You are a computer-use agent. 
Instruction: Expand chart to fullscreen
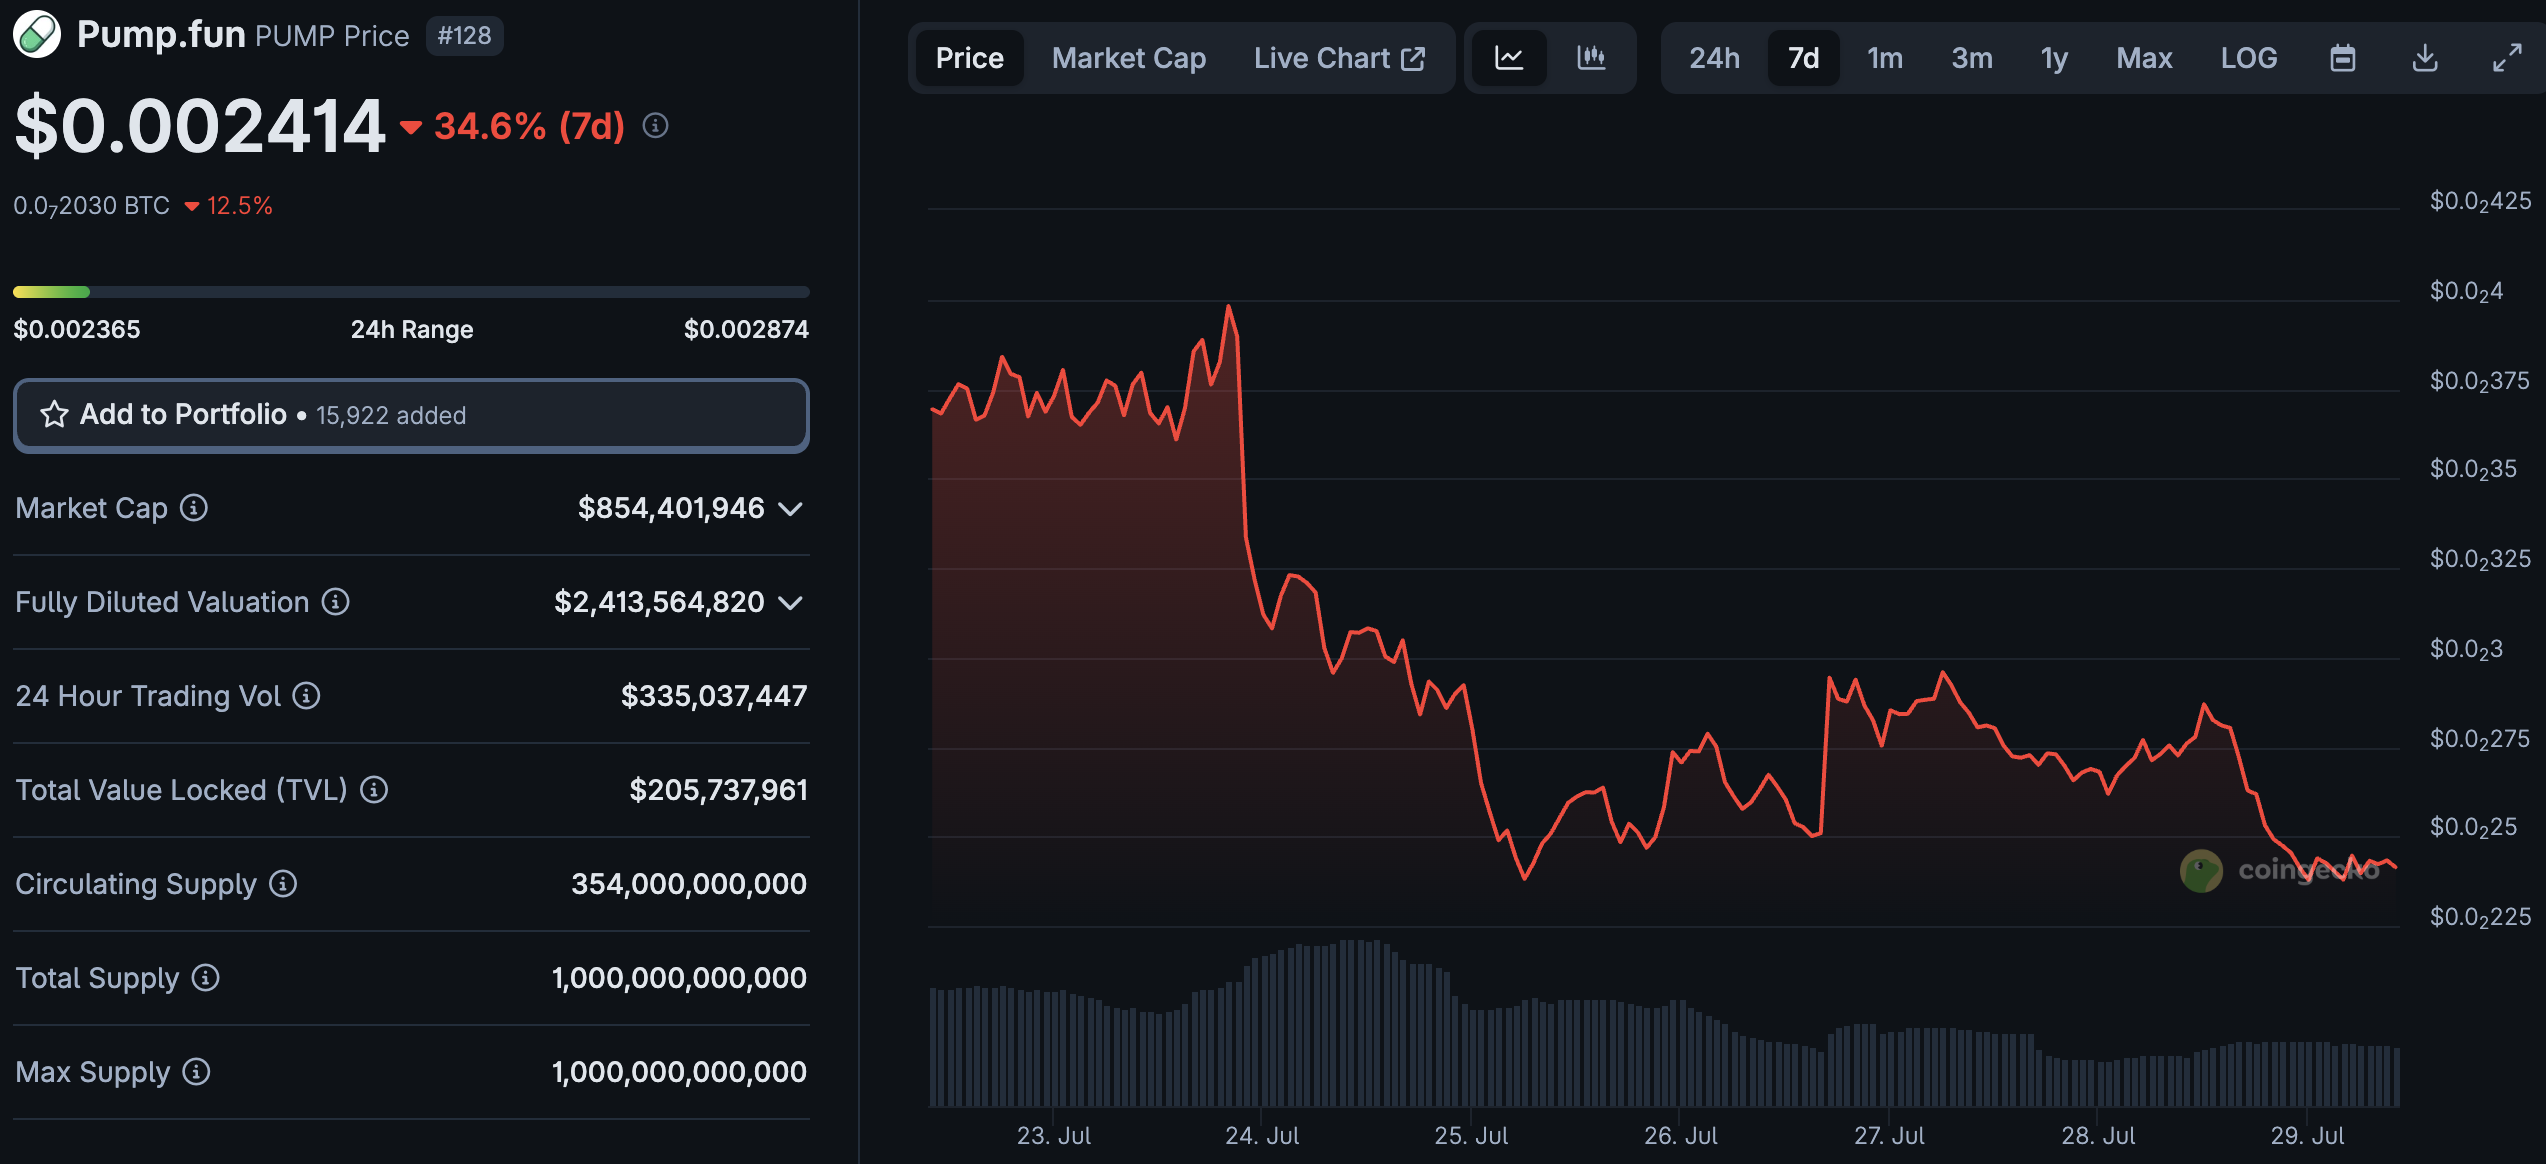pos(2513,58)
